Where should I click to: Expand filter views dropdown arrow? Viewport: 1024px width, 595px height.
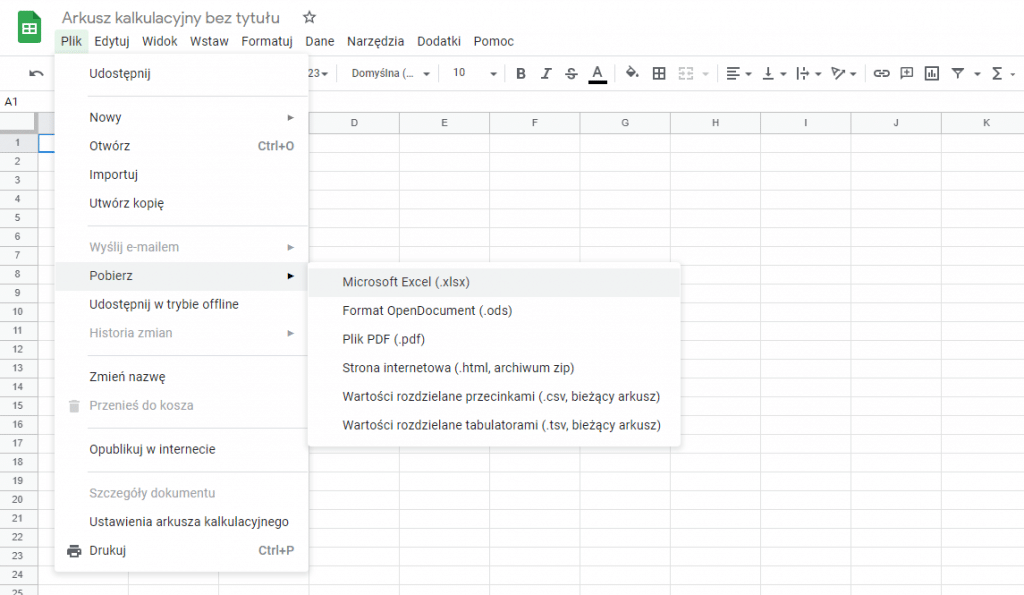pos(977,74)
